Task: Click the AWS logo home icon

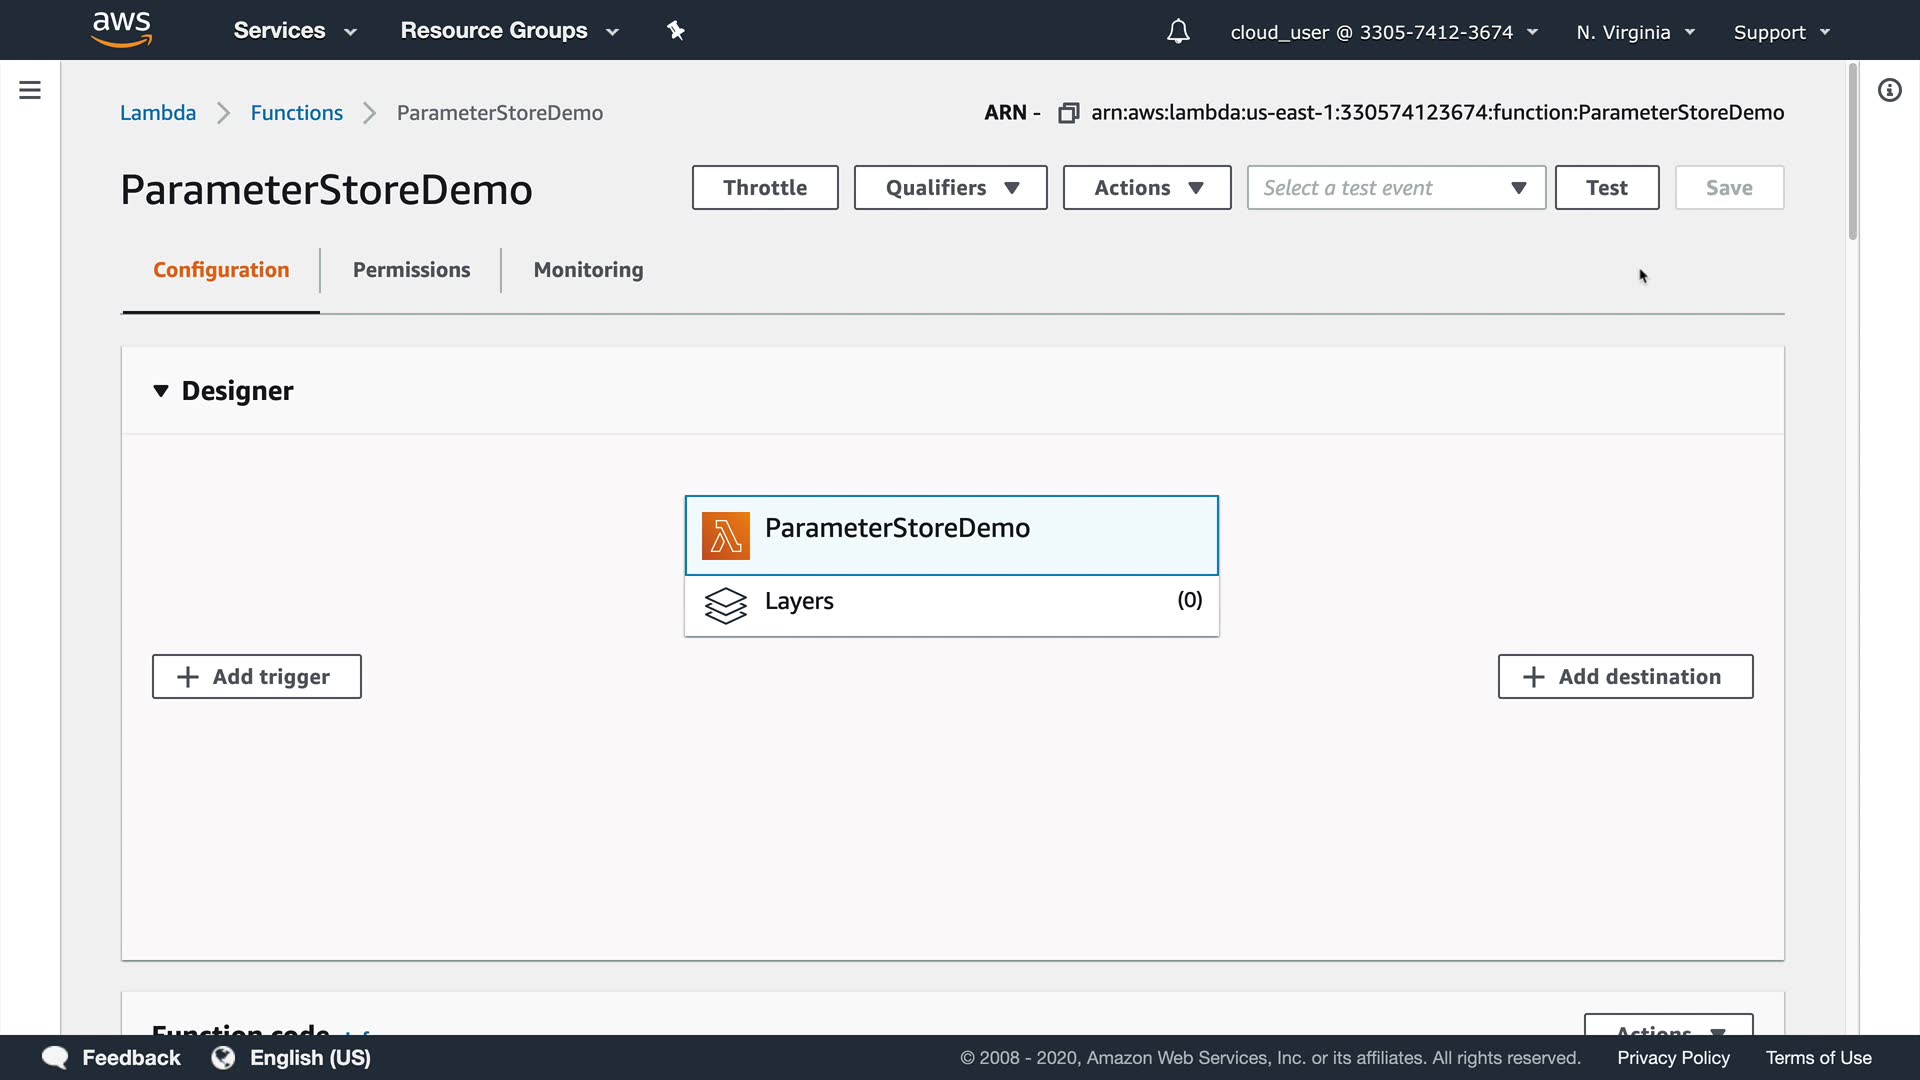Action: pos(121,29)
